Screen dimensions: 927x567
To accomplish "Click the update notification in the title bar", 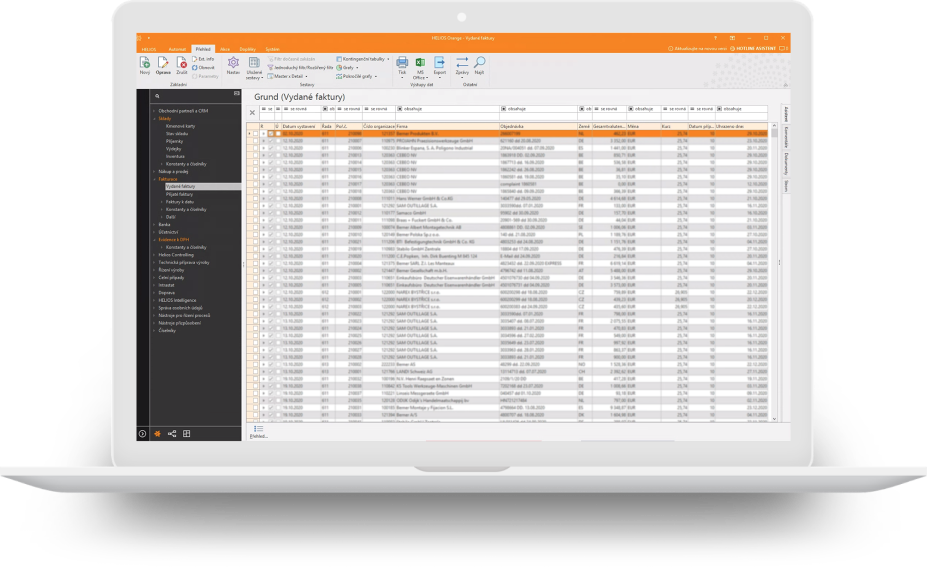I will 698,48.
